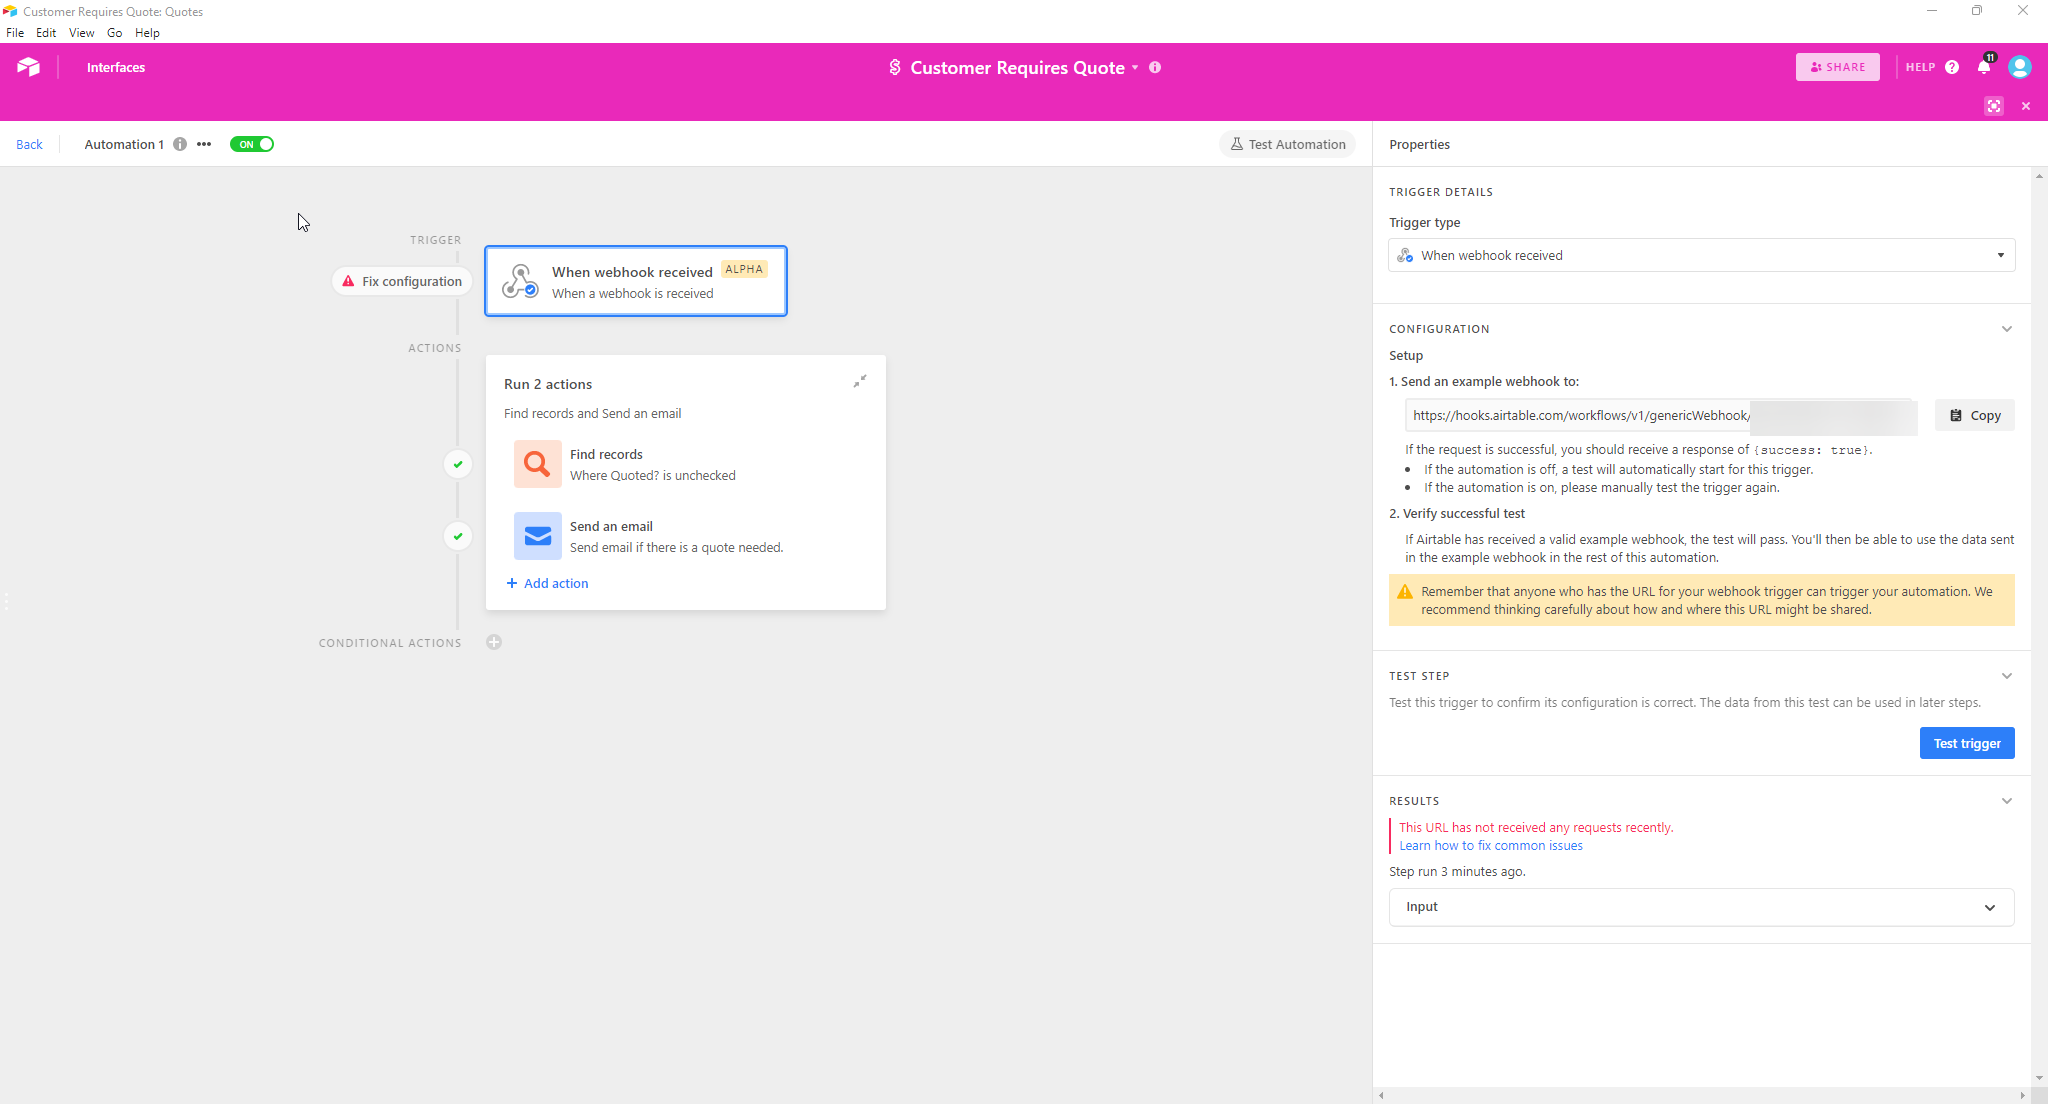
Task: Select the When webhook received trigger card
Action: (636, 281)
